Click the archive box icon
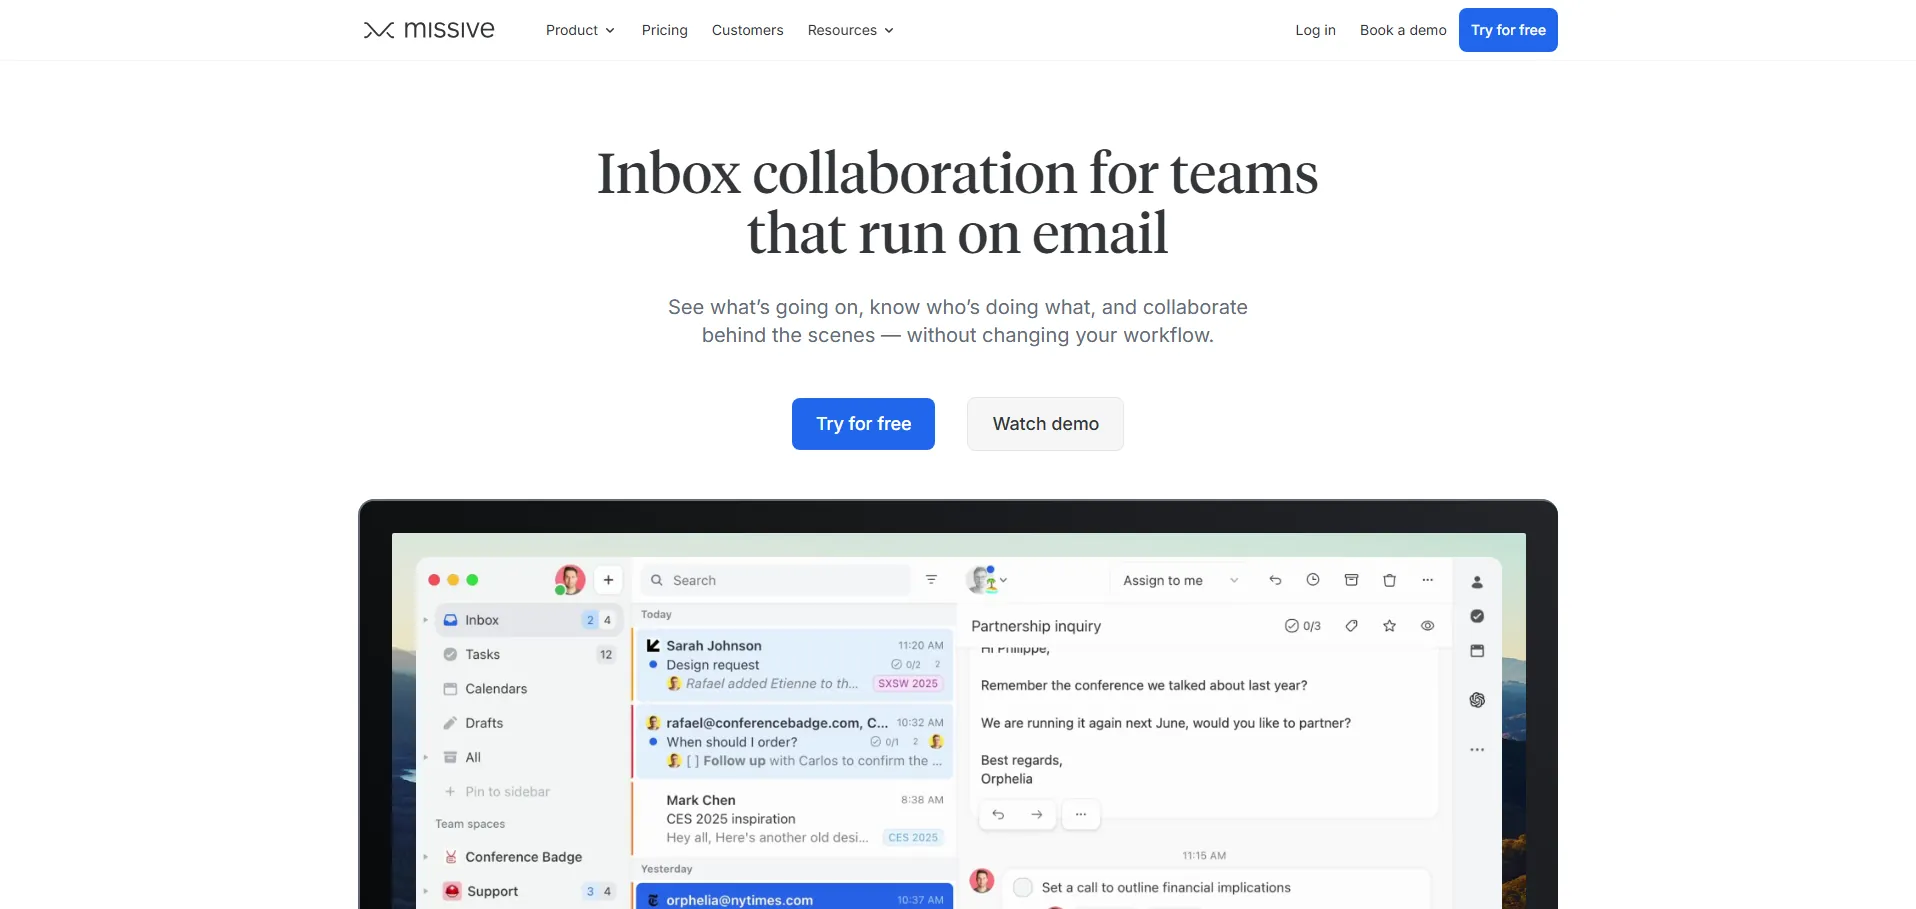 tap(1351, 580)
